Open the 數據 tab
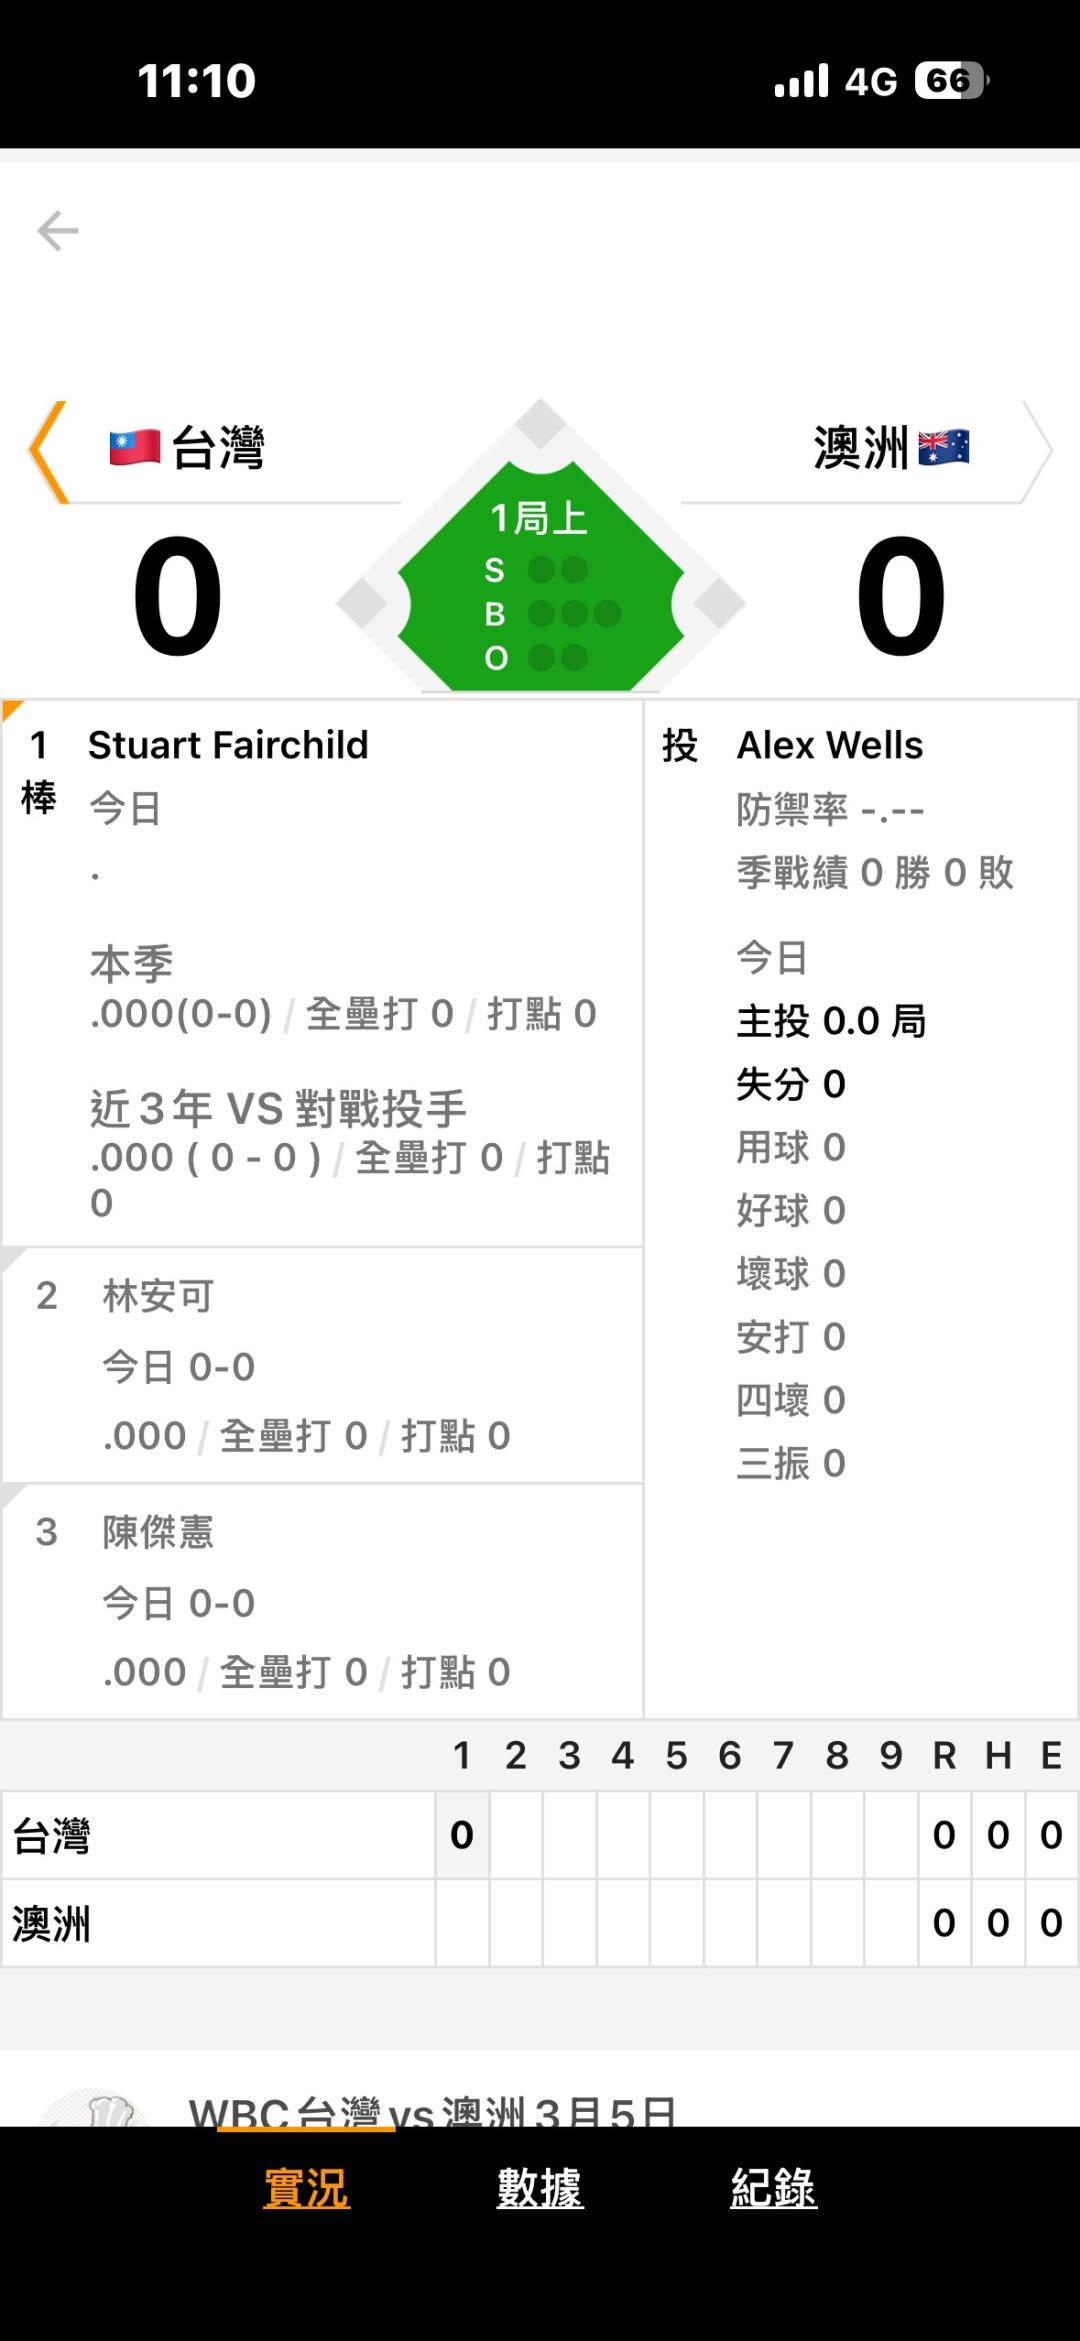 (540, 2188)
